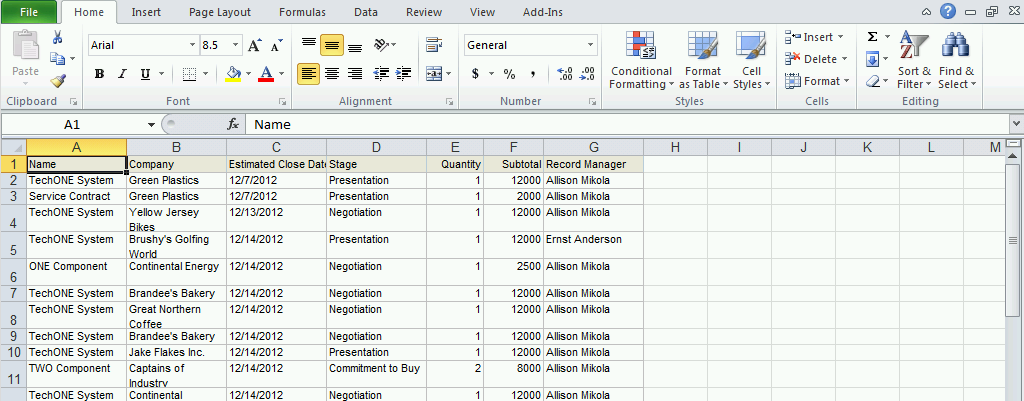Click Decrease Indent
Viewport: 1024px width, 401px height.
point(381,74)
